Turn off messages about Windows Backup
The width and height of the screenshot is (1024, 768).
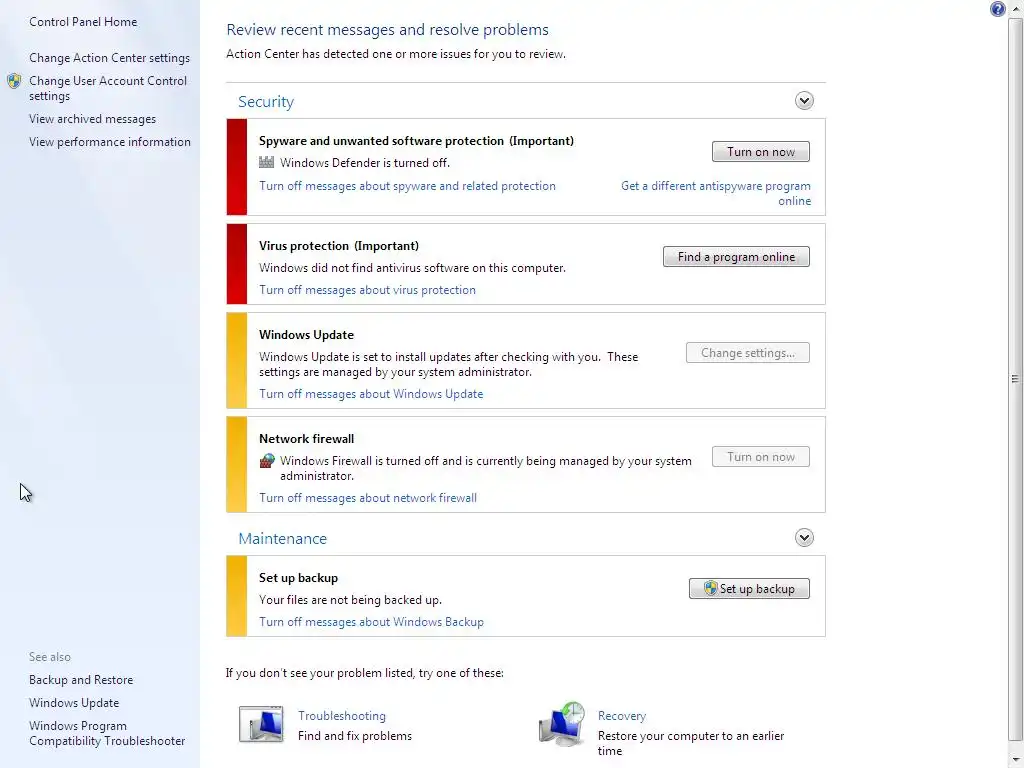pyautogui.click(x=371, y=622)
